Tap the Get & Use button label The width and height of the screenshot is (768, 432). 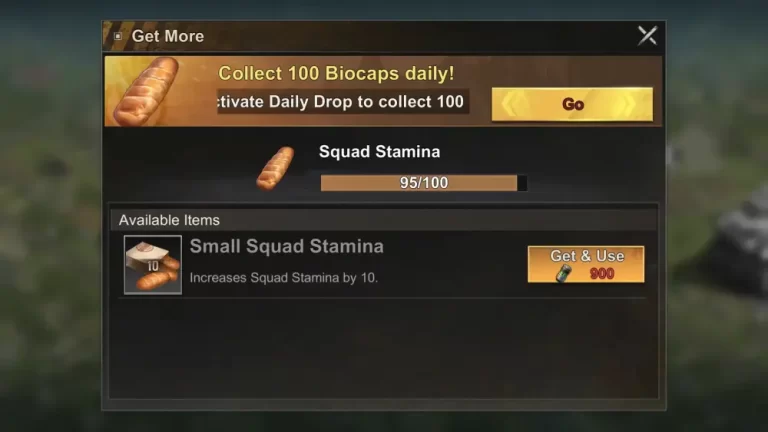click(587, 256)
